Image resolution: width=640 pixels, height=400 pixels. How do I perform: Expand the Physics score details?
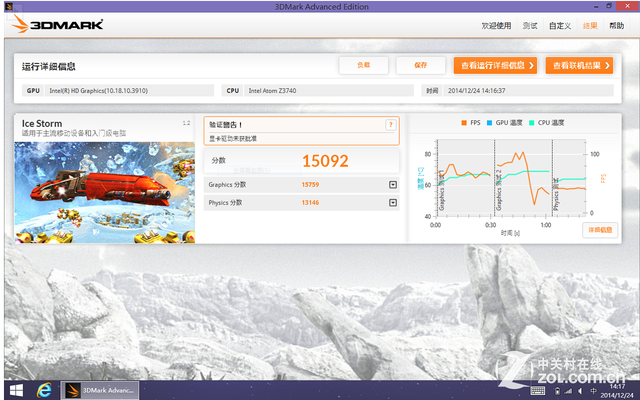(393, 203)
